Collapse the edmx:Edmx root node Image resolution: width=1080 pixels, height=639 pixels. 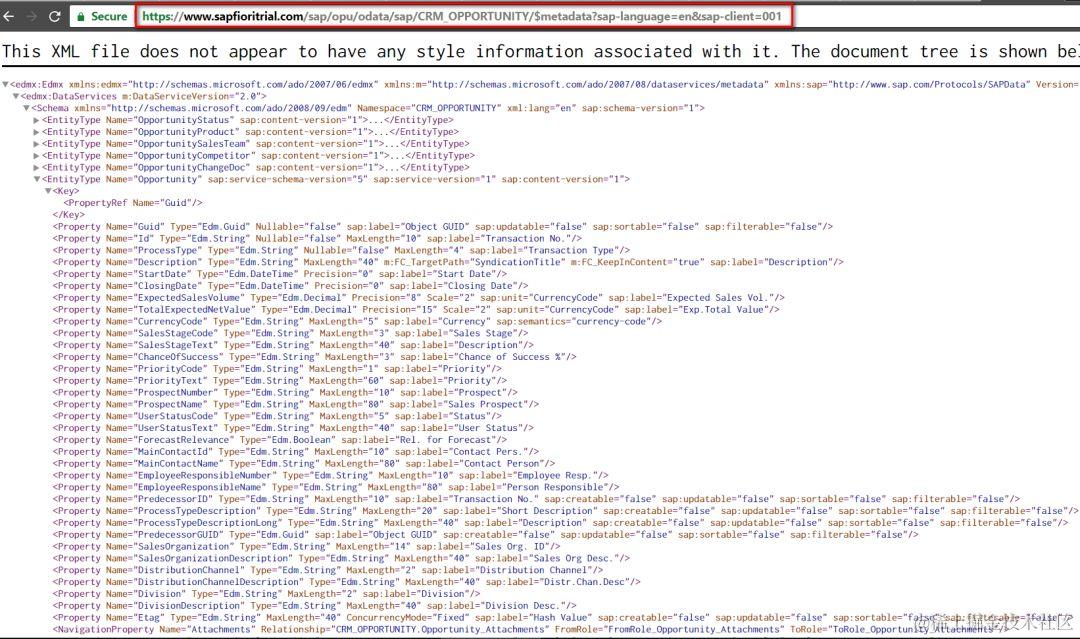(x=6, y=85)
